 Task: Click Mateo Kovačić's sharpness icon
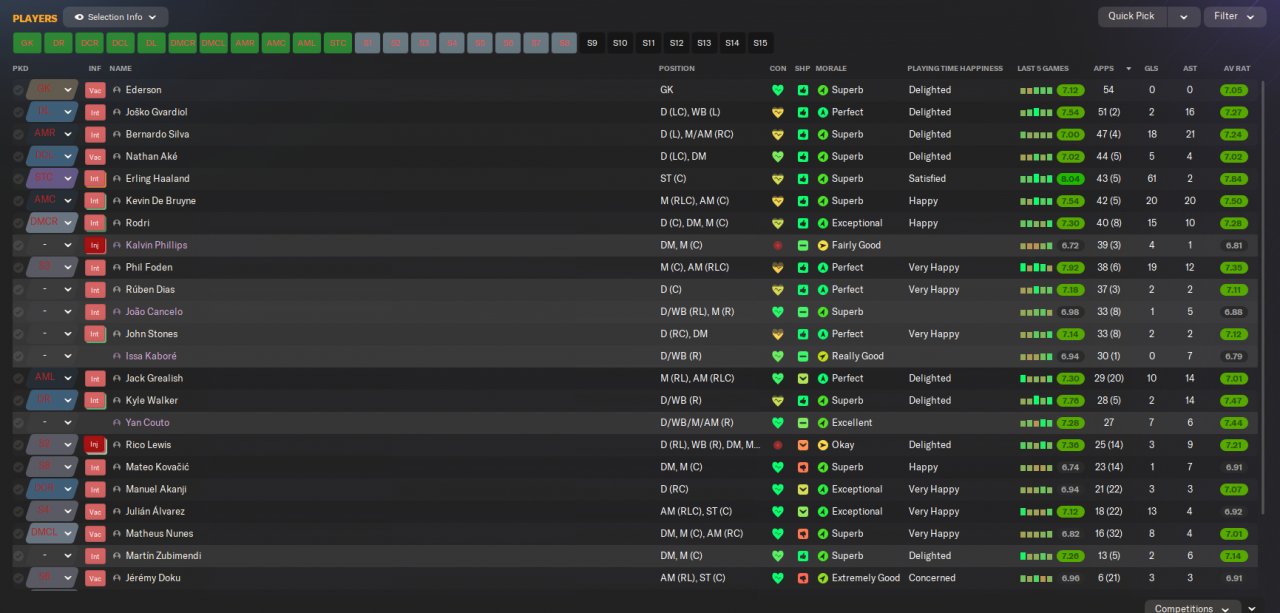802,467
